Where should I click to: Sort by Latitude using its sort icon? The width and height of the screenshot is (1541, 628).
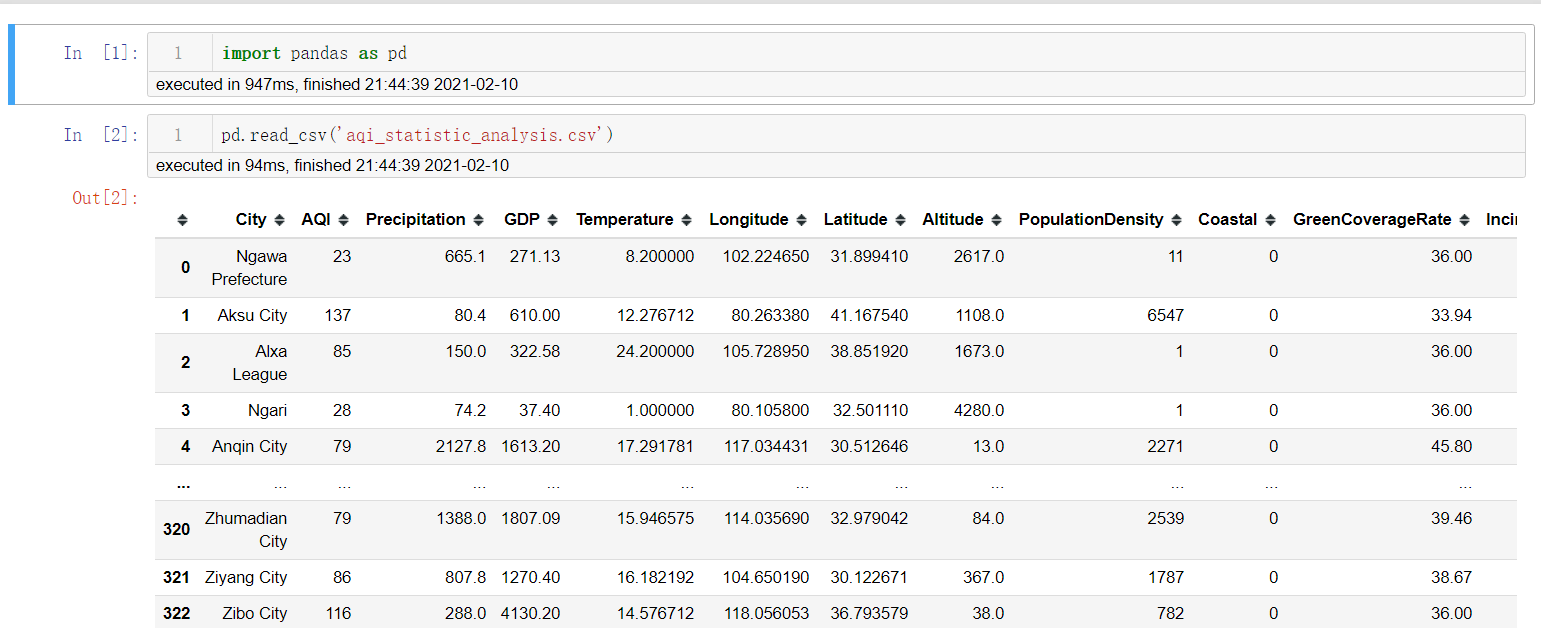(x=901, y=220)
